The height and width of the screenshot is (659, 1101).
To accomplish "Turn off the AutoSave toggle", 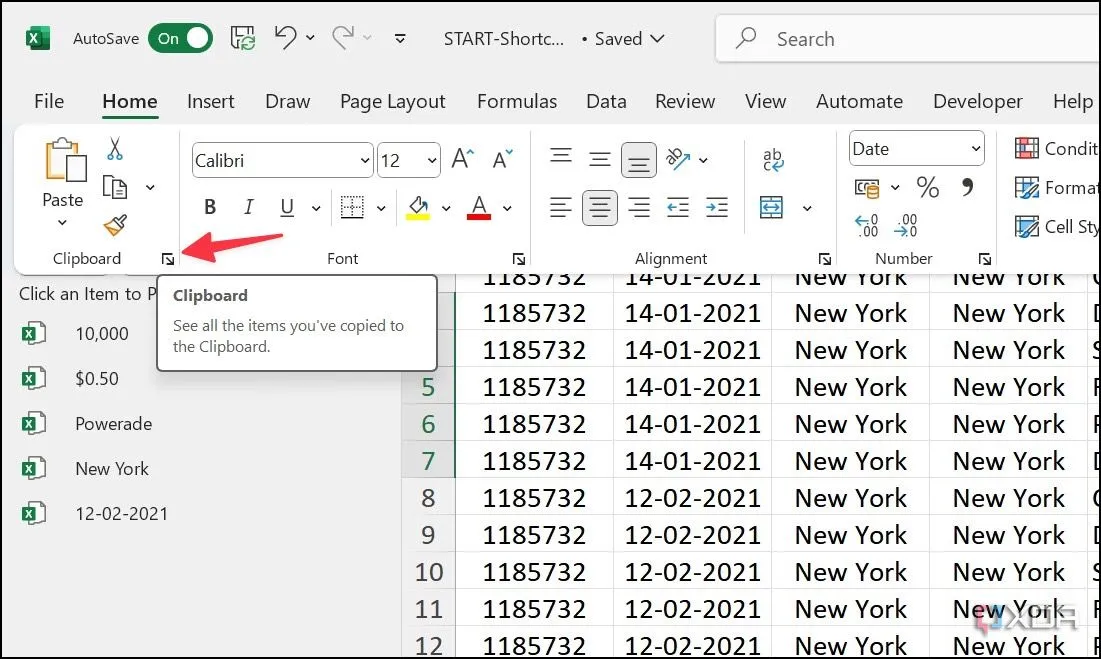I will [x=181, y=39].
